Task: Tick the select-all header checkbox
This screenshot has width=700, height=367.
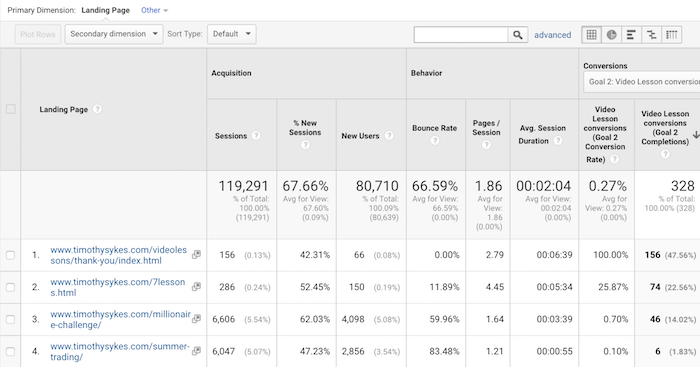Action: [x=11, y=109]
